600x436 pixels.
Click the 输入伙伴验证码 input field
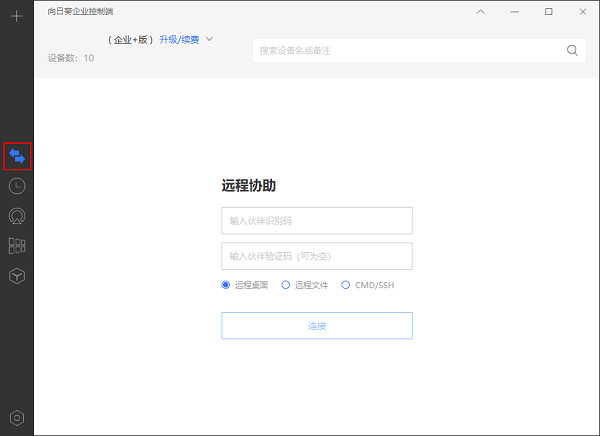[316, 256]
